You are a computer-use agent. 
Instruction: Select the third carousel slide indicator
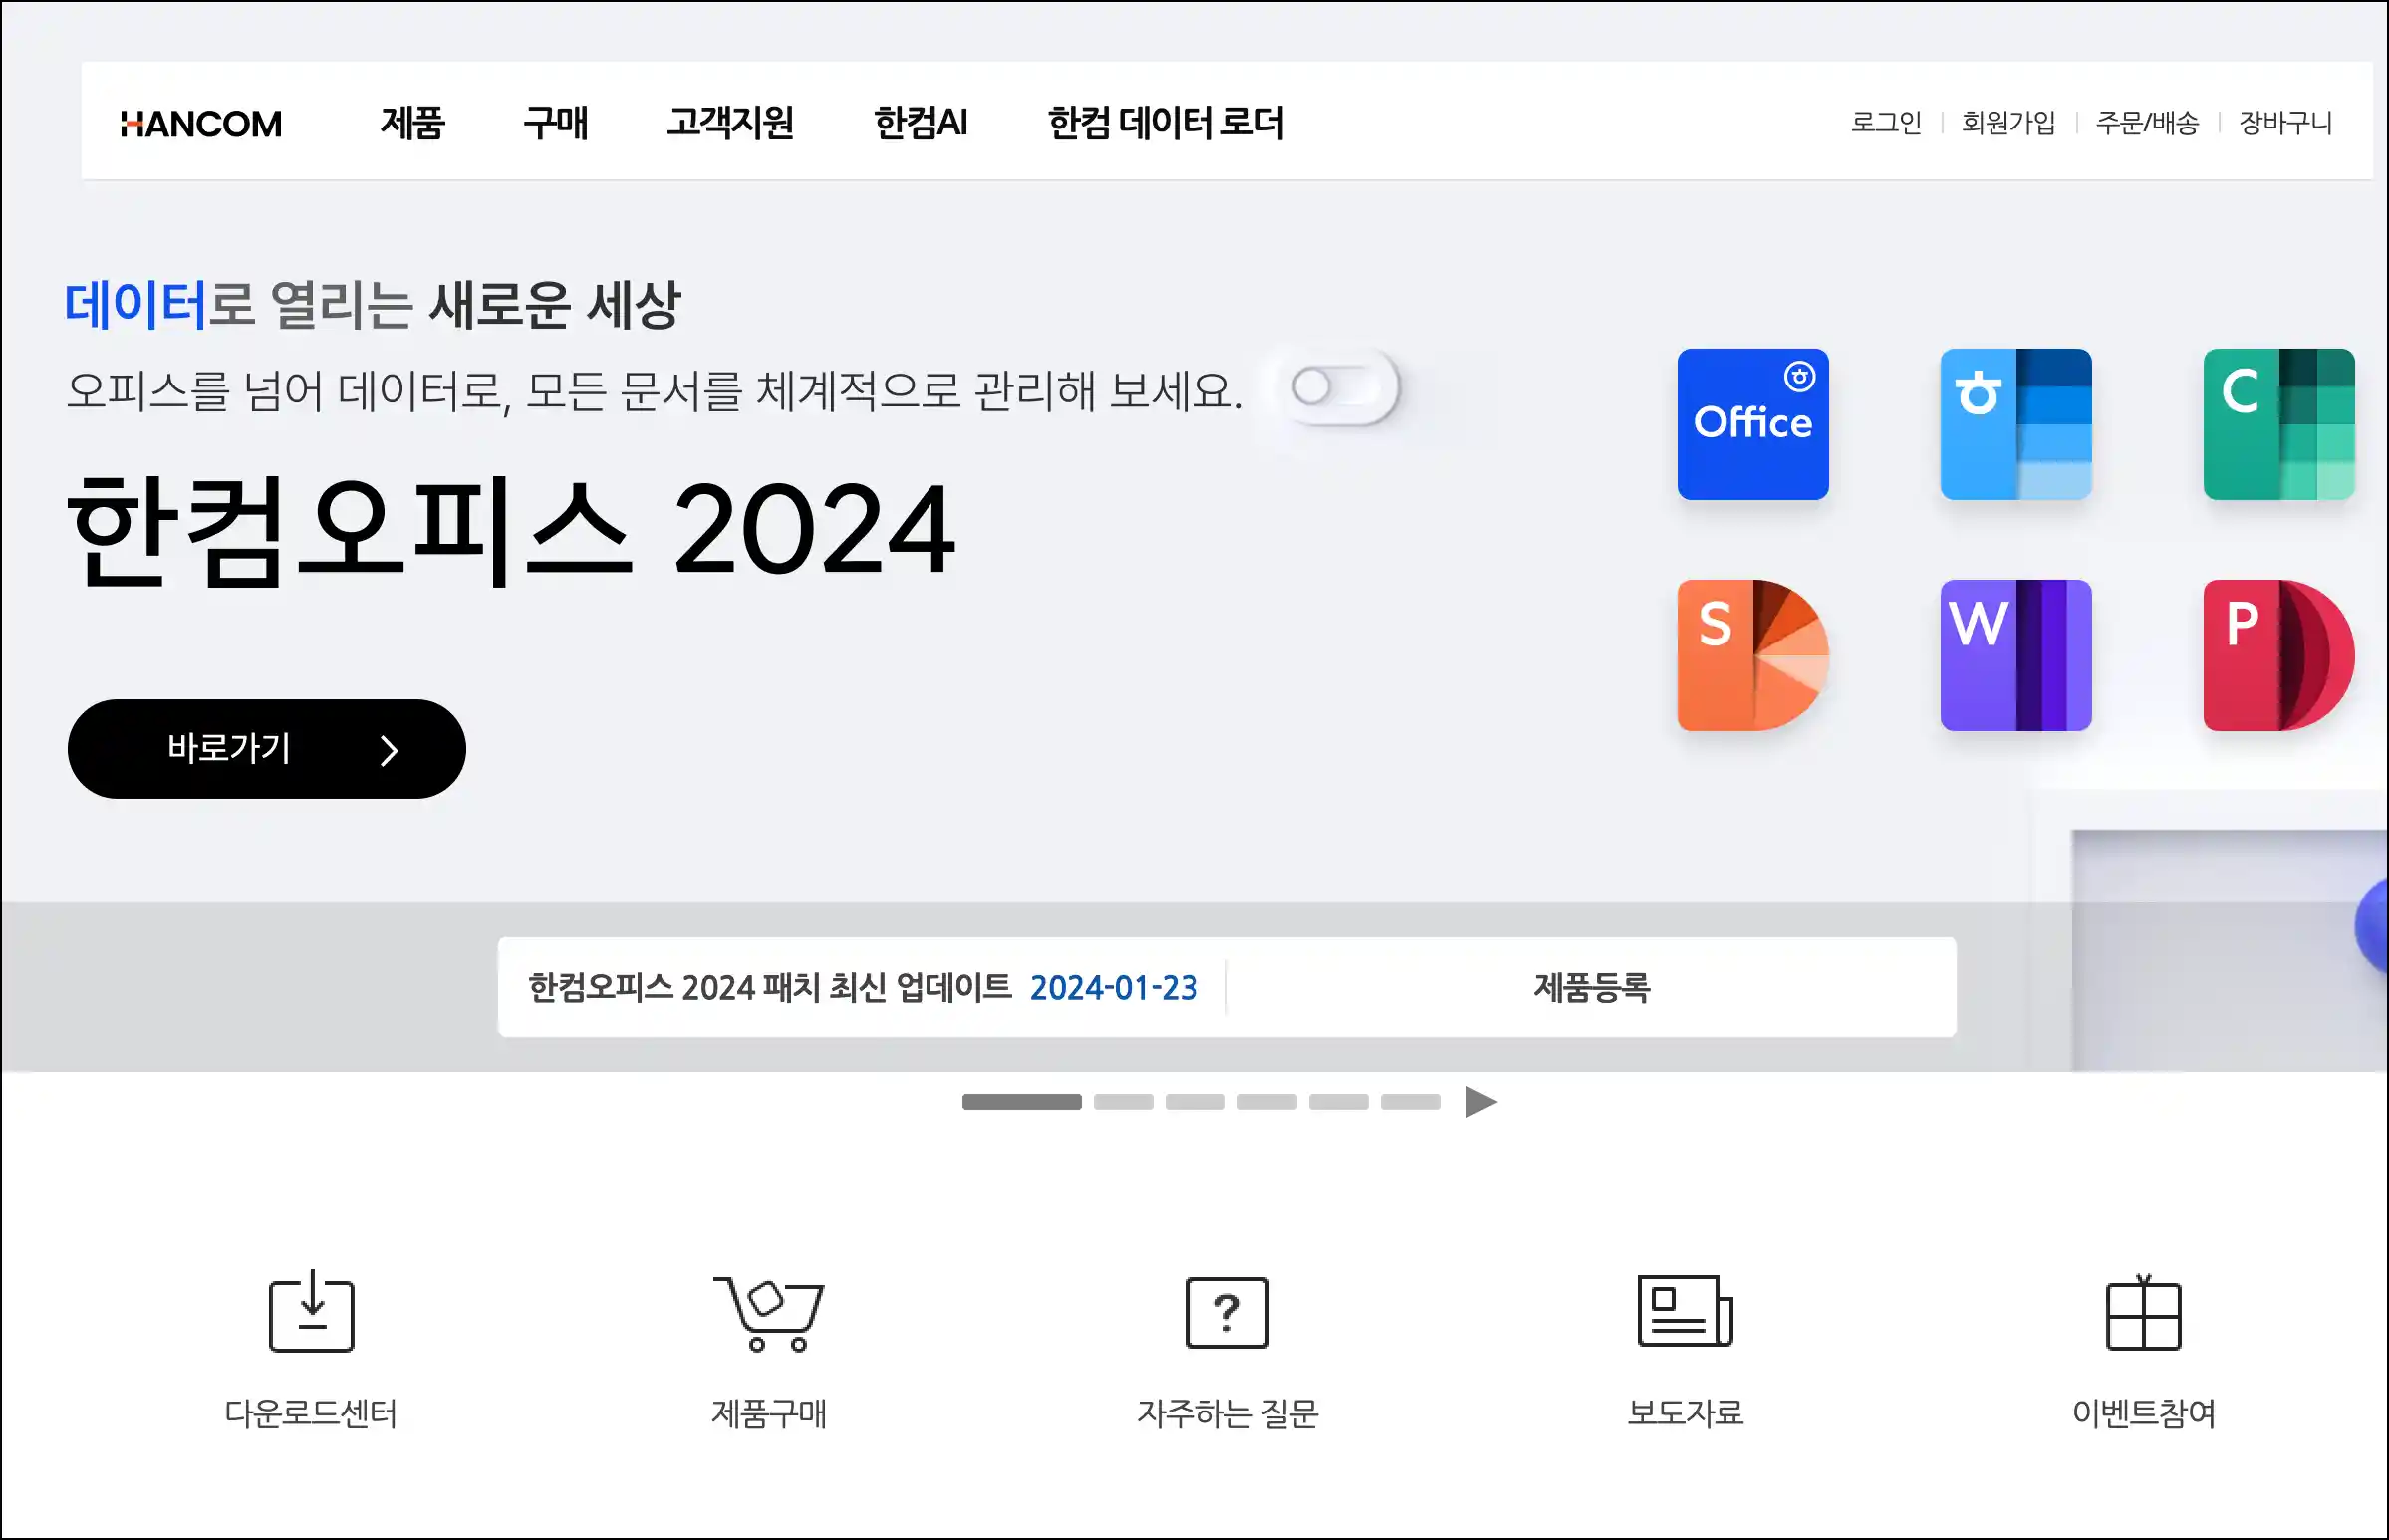tap(1195, 1102)
